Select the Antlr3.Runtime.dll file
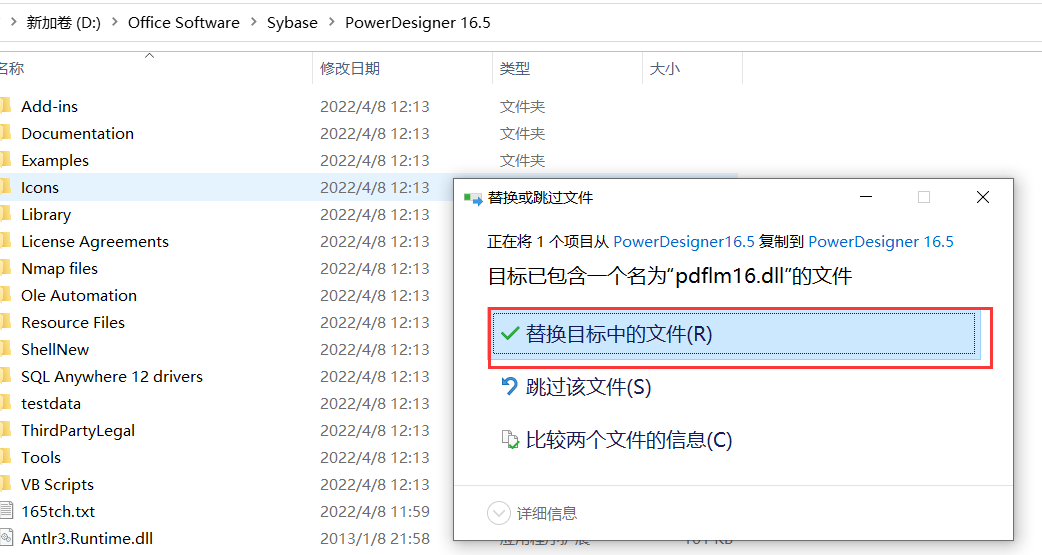The width and height of the screenshot is (1042, 555). coord(87,538)
